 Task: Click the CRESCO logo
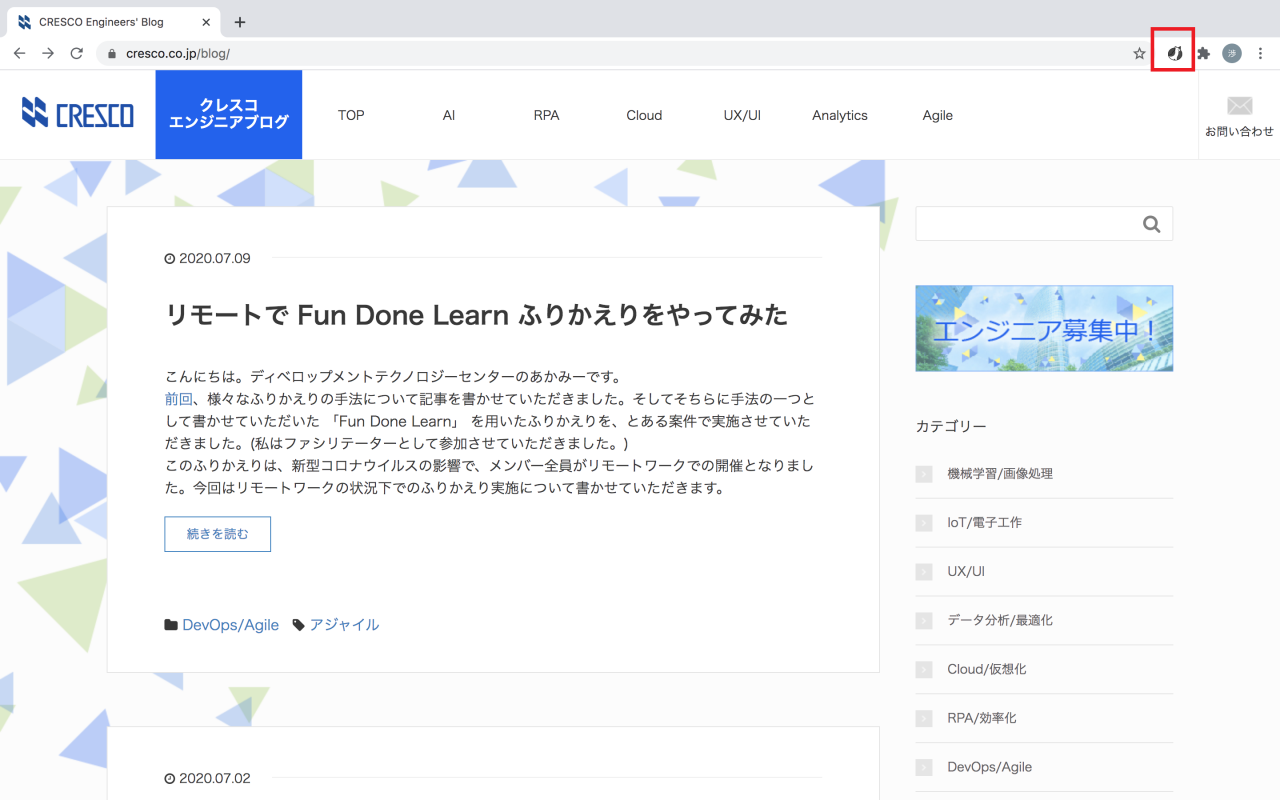pos(78,113)
